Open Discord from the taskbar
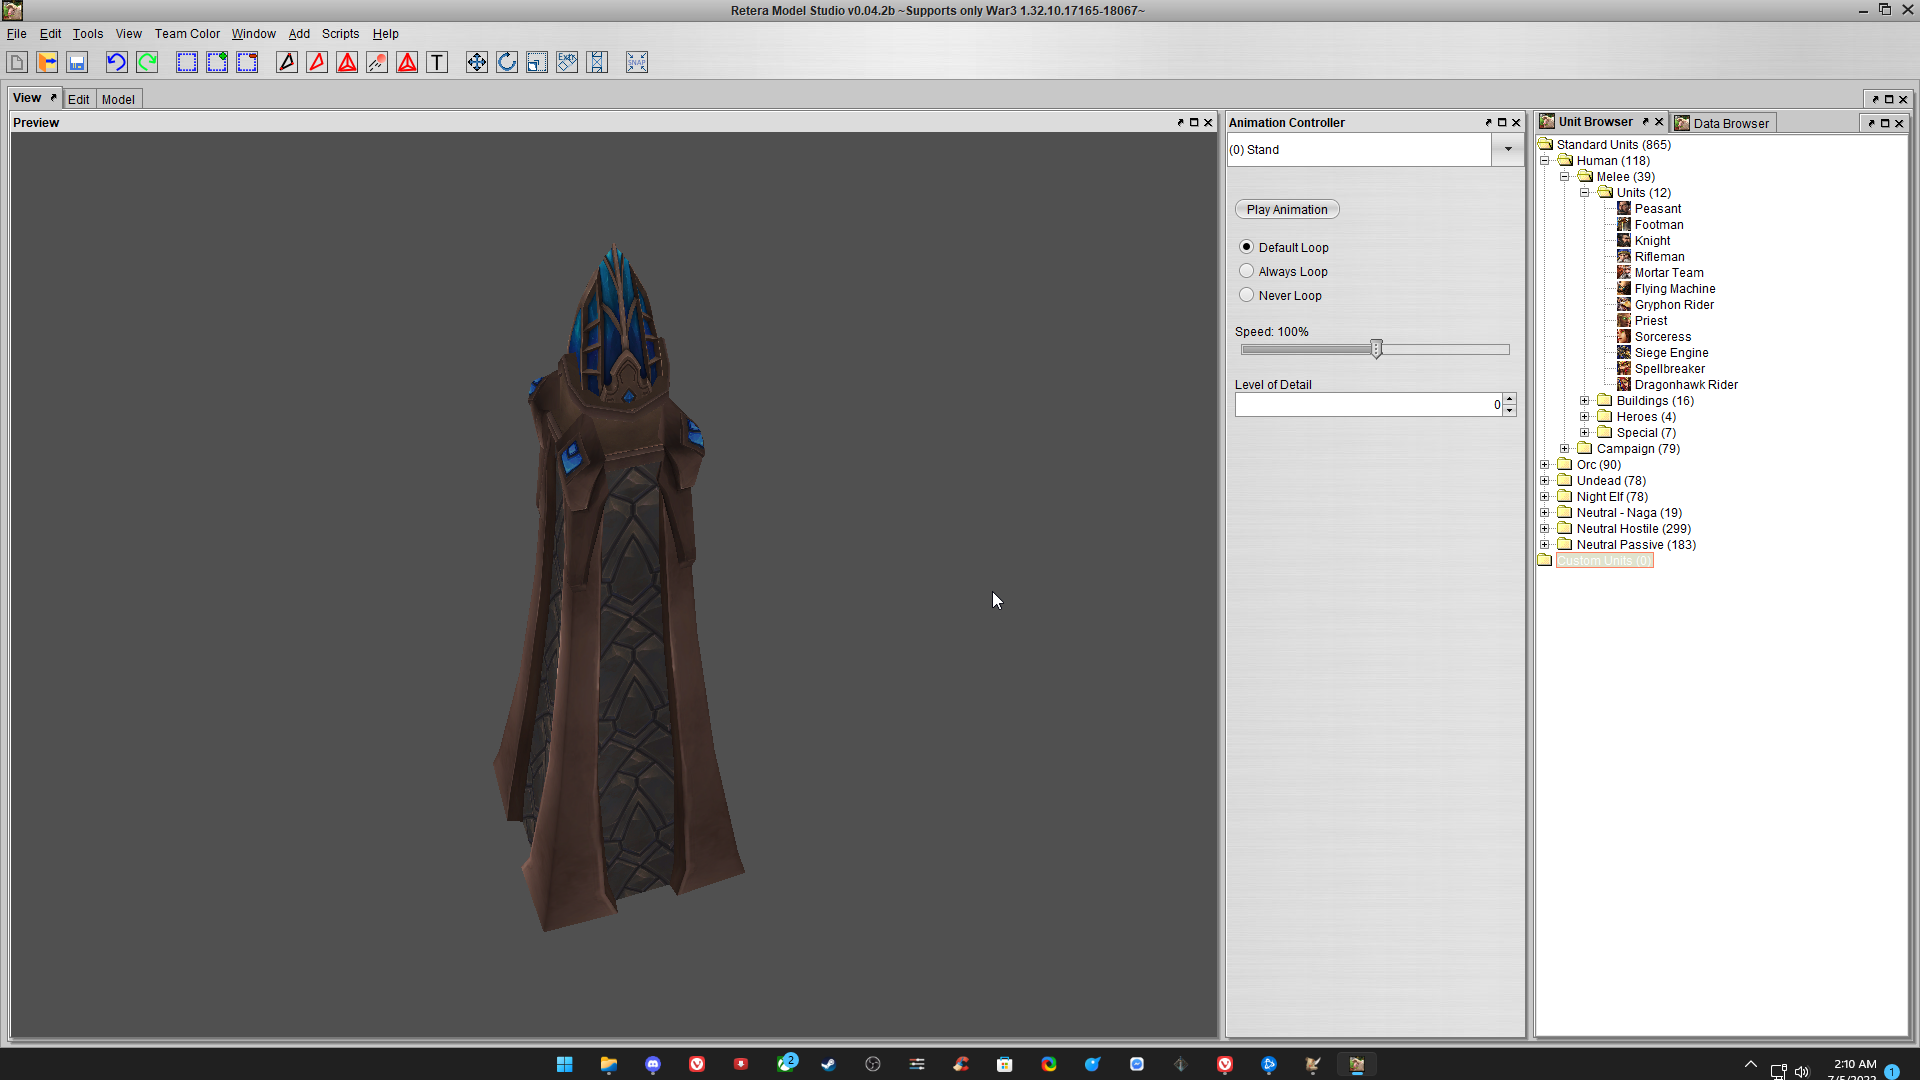1920x1080 pixels. pos(653,1064)
